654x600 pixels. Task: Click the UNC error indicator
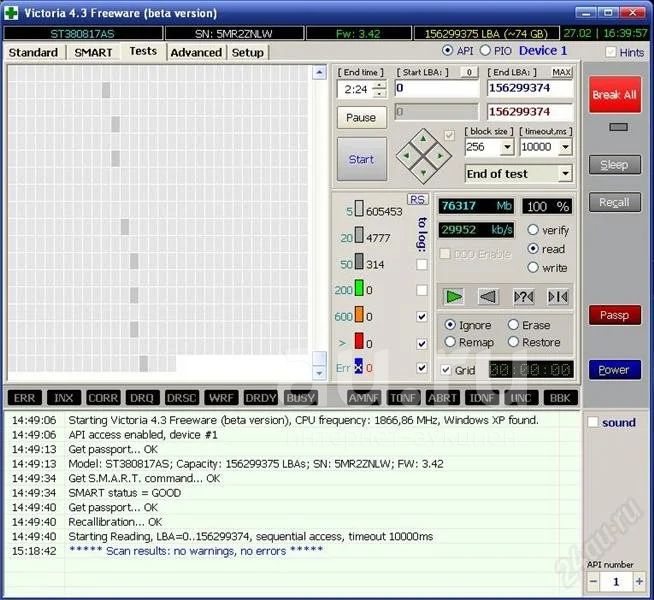click(521, 398)
